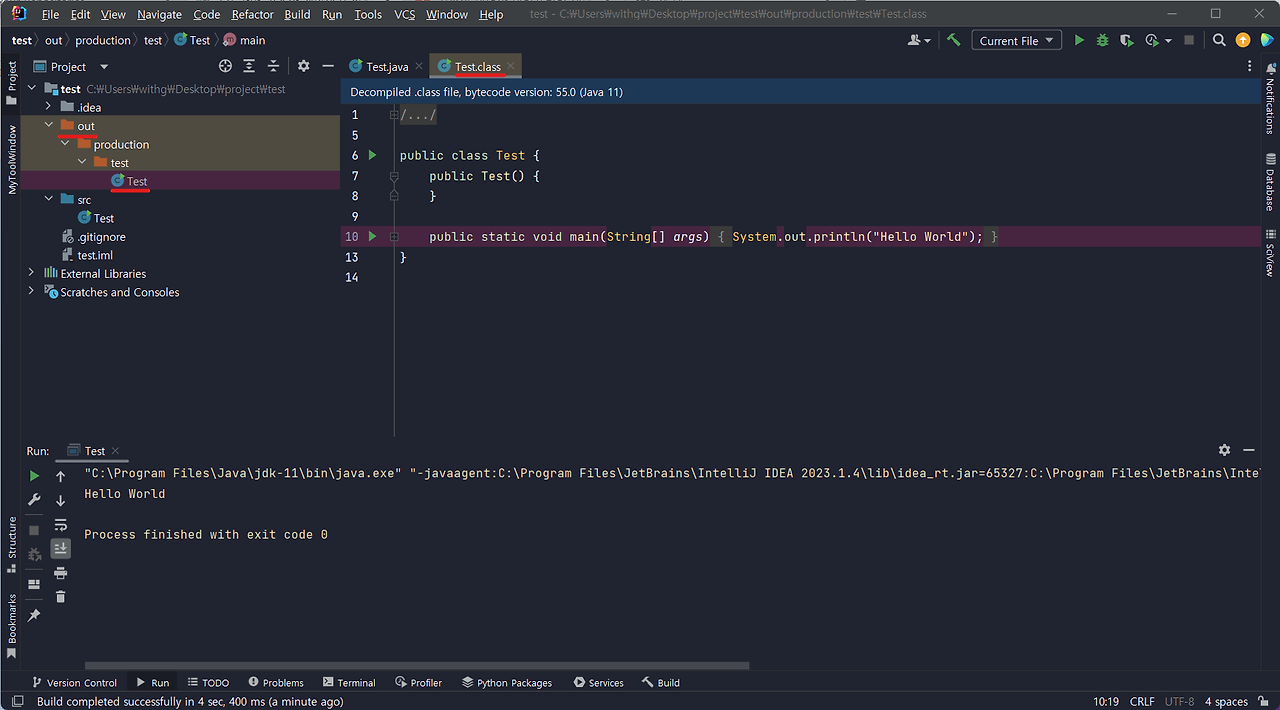This screenshot has width=1280, height=710.
Task: Expand External Libraries node
Action: click(31, 273)
